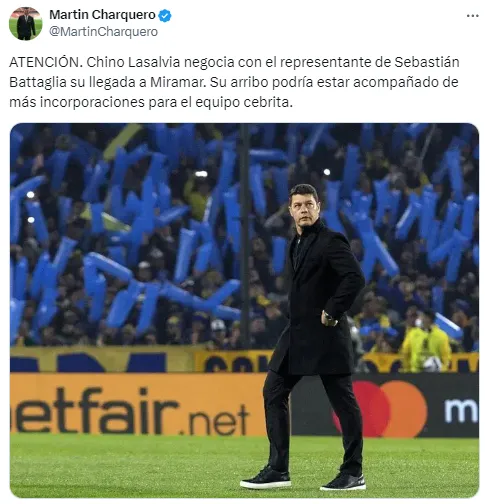This screenshot has height=504, width=485.
Task: Click the wristwatch on the man's hand
Action: coord(330,319)
